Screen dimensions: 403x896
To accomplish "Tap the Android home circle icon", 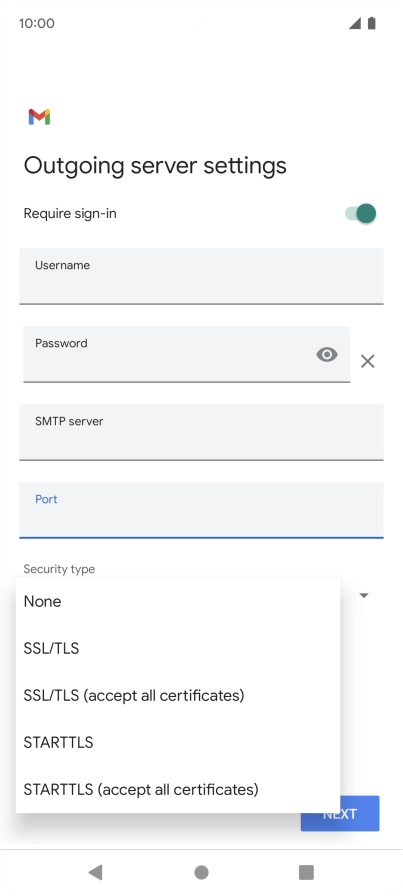I will (201, 872).
